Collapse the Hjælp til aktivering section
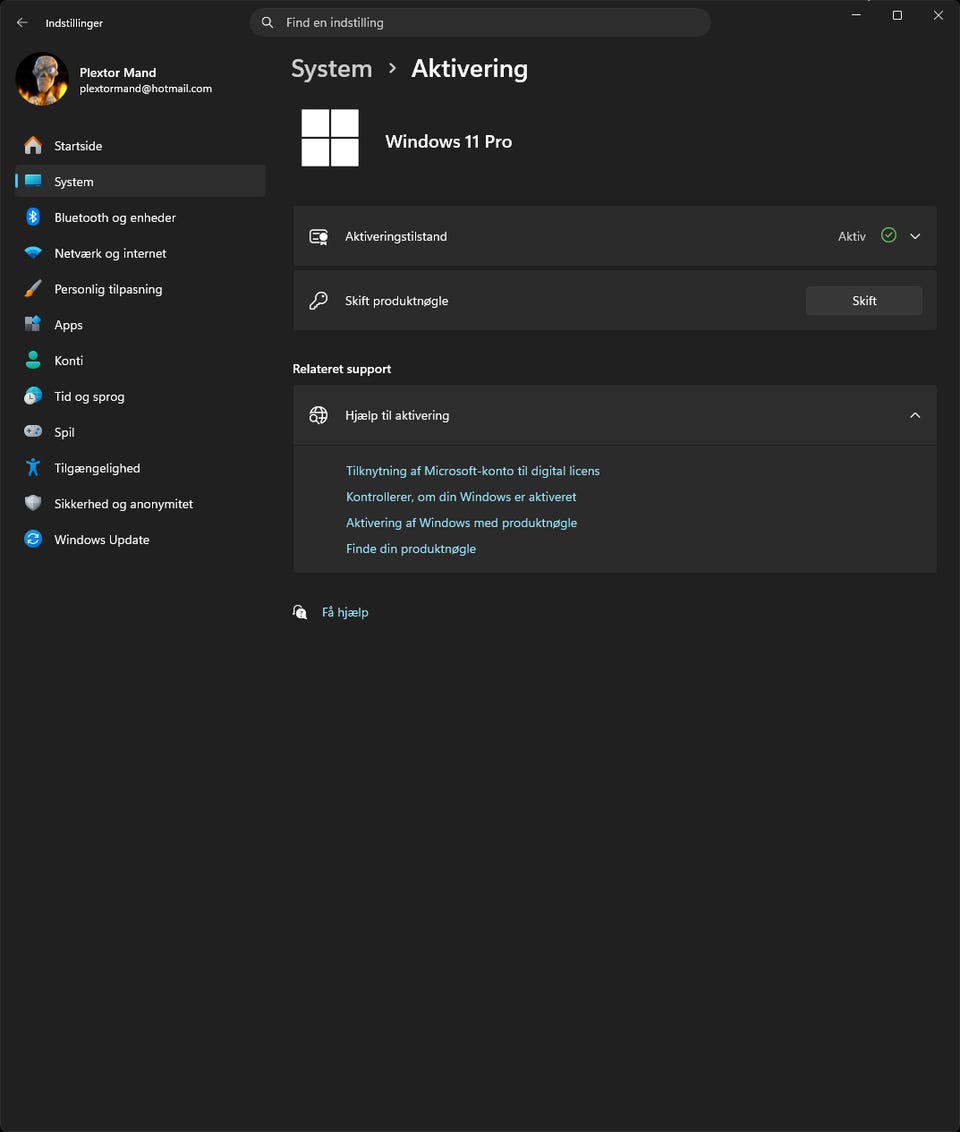This screenshot has height=1132, width=960. [x=915, y=415]
